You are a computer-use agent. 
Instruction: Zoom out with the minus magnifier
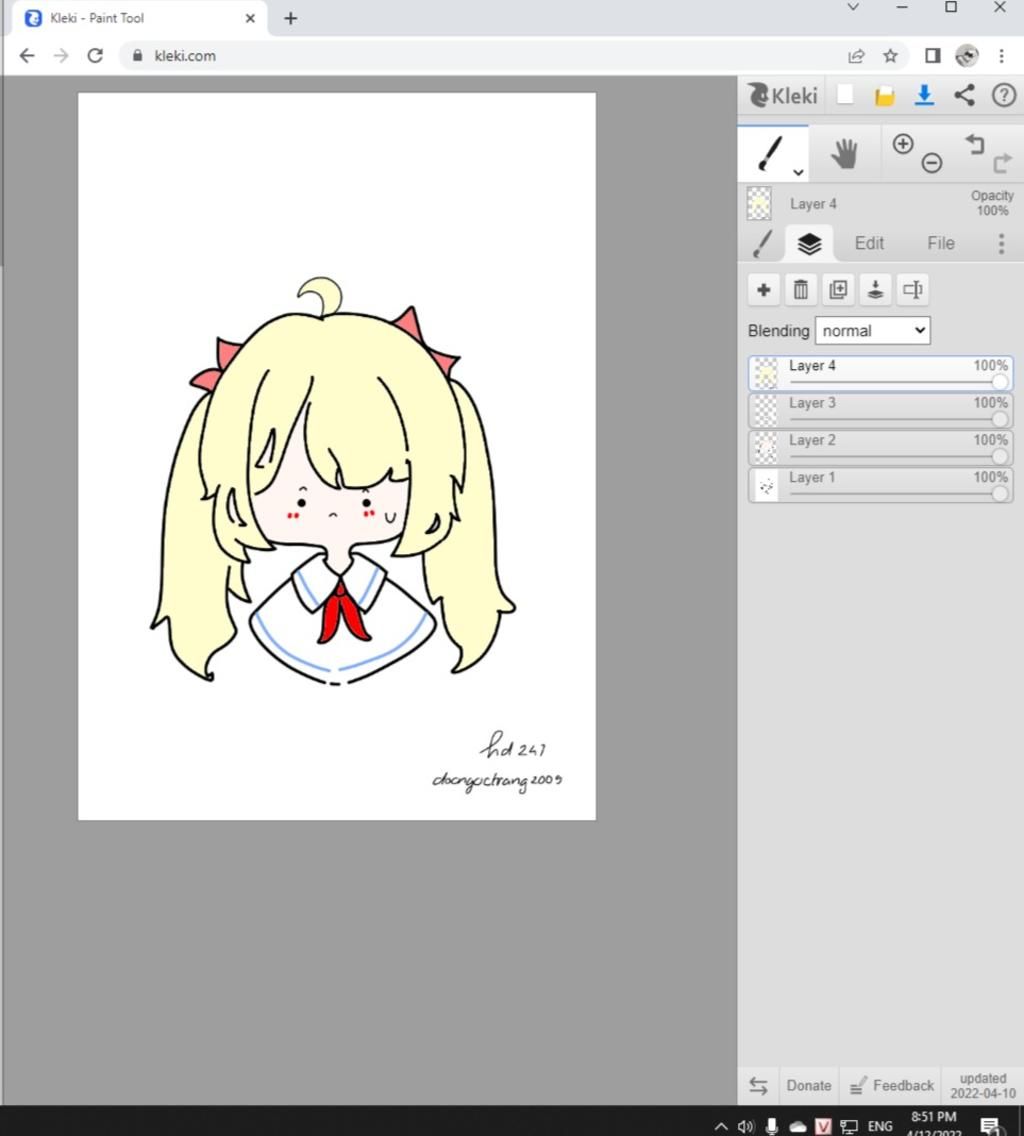click(x=932, y=163)
